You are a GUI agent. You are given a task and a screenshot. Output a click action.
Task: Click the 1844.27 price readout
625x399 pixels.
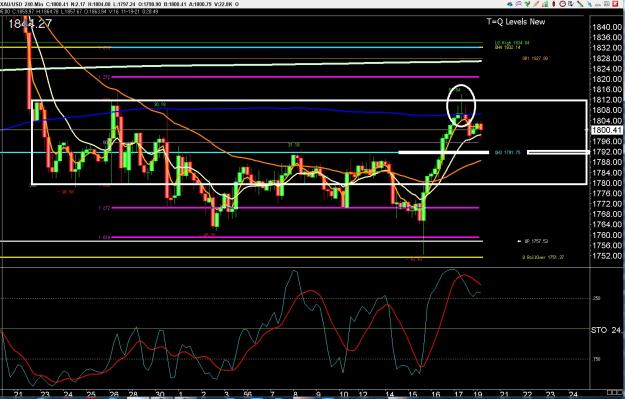pyautogui.click(x=30, y=24)
